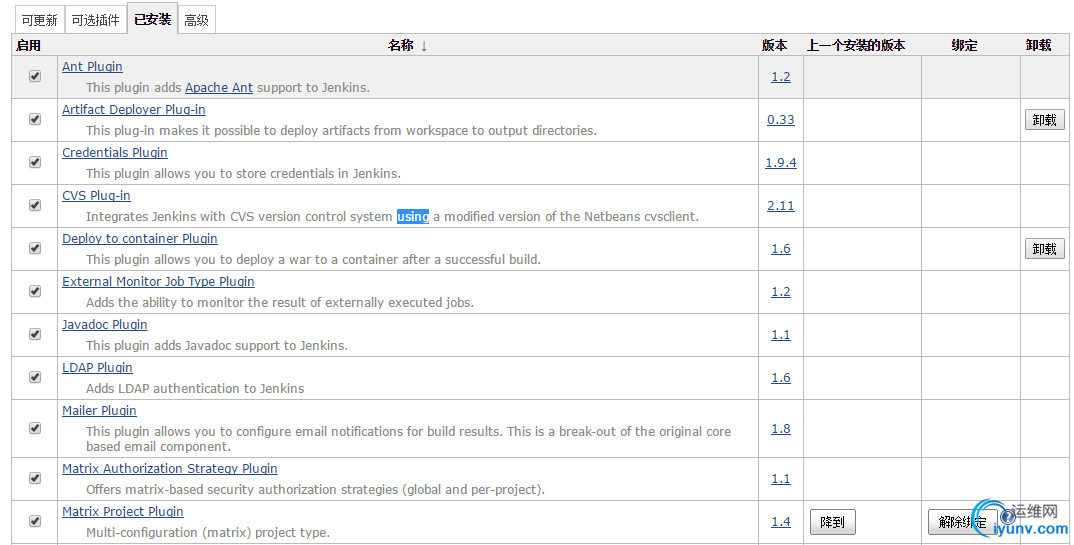Open the CVS Plug-in link
Viewport: 1074px width, 545px height.
96,196
